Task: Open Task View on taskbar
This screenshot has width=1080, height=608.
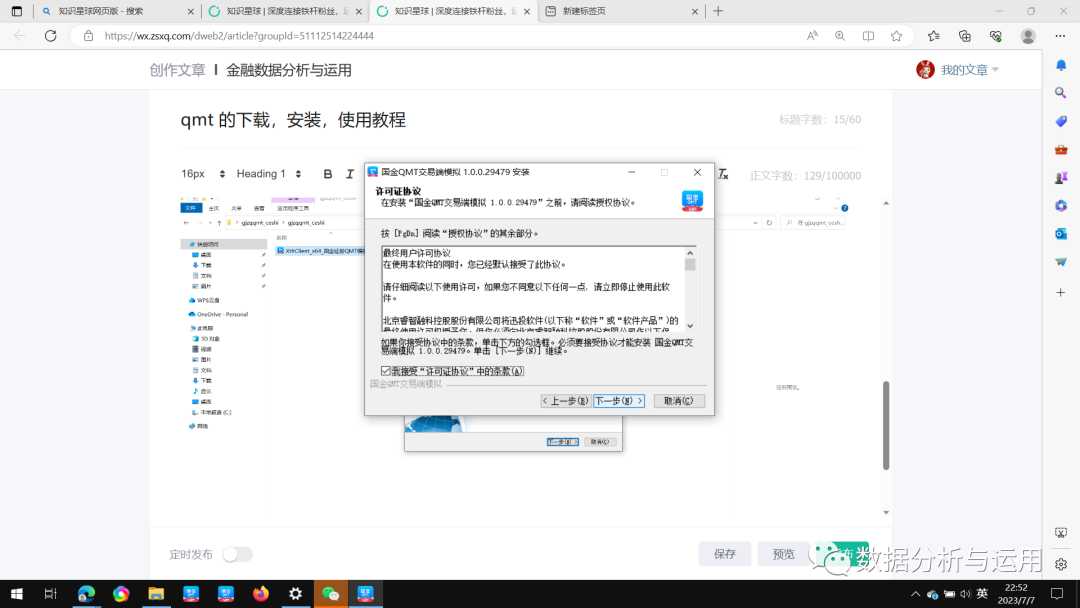Action: coord(50,594)
